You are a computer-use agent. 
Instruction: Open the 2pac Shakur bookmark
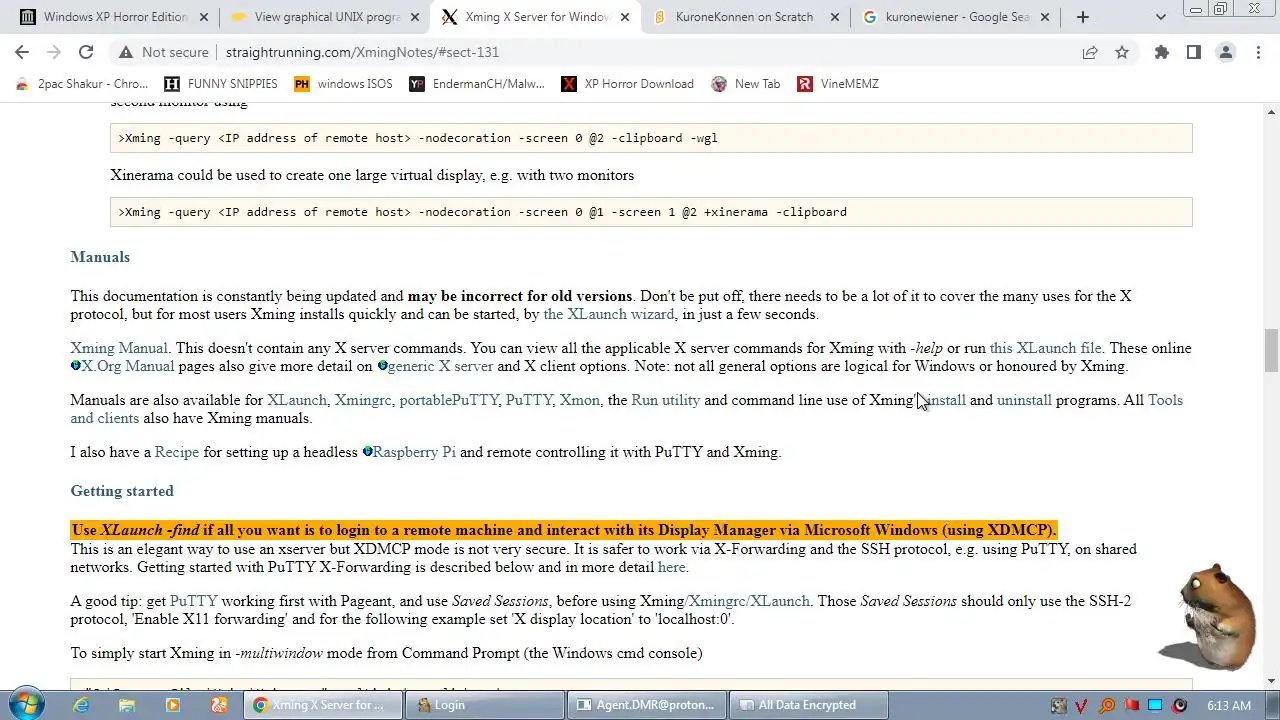click(x=82, y=84)
